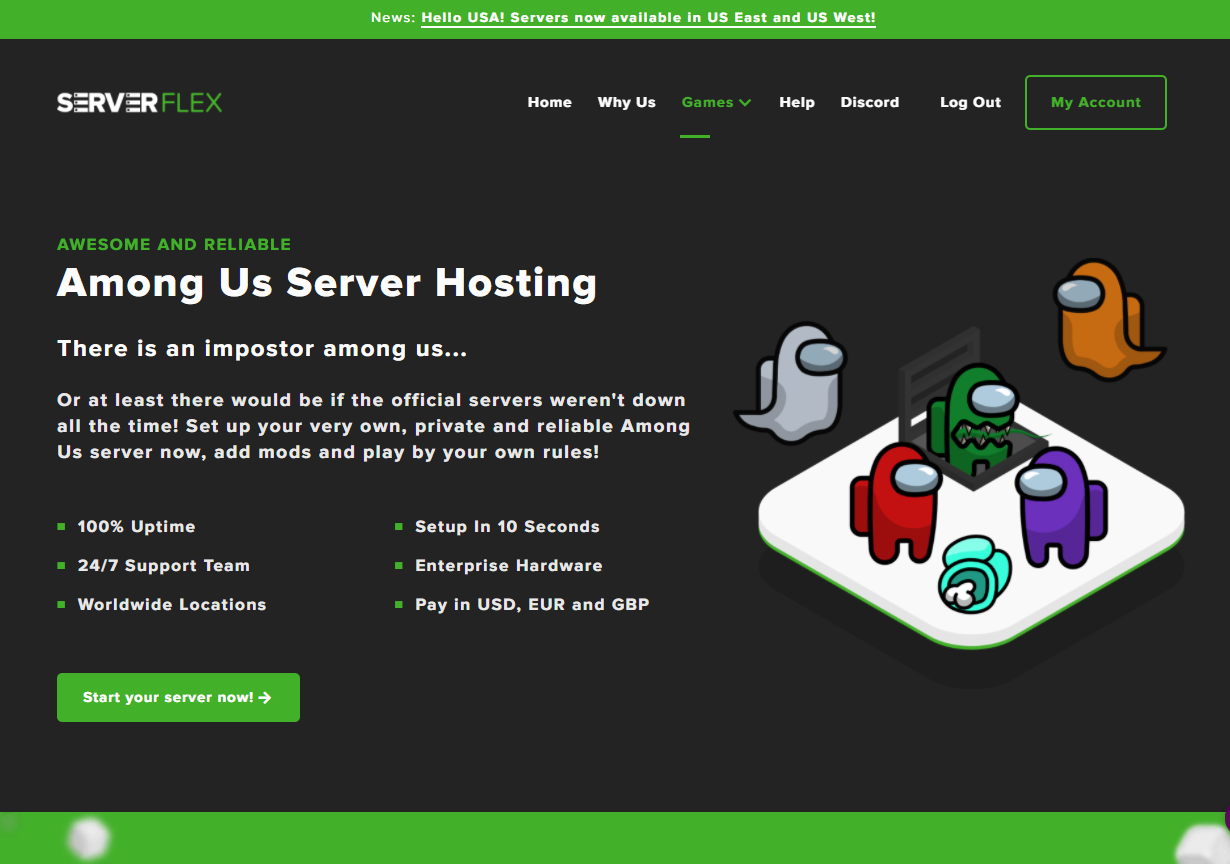Click the orange ghost crewmate
Image resolution: width=1230 pixels, height=864 pixels.
coord(1108,318)
